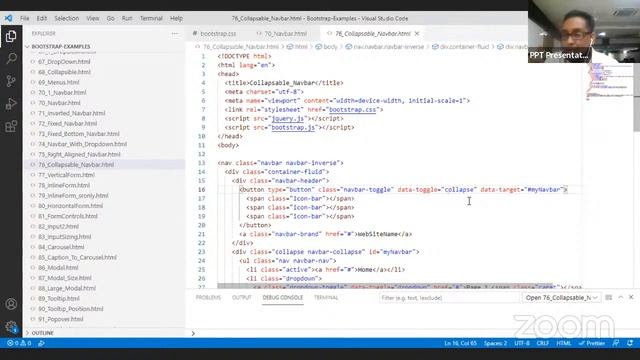640x360 pixels.
Task: Open Explorer more actions ellipsis
Action: (x=175, y=33)
